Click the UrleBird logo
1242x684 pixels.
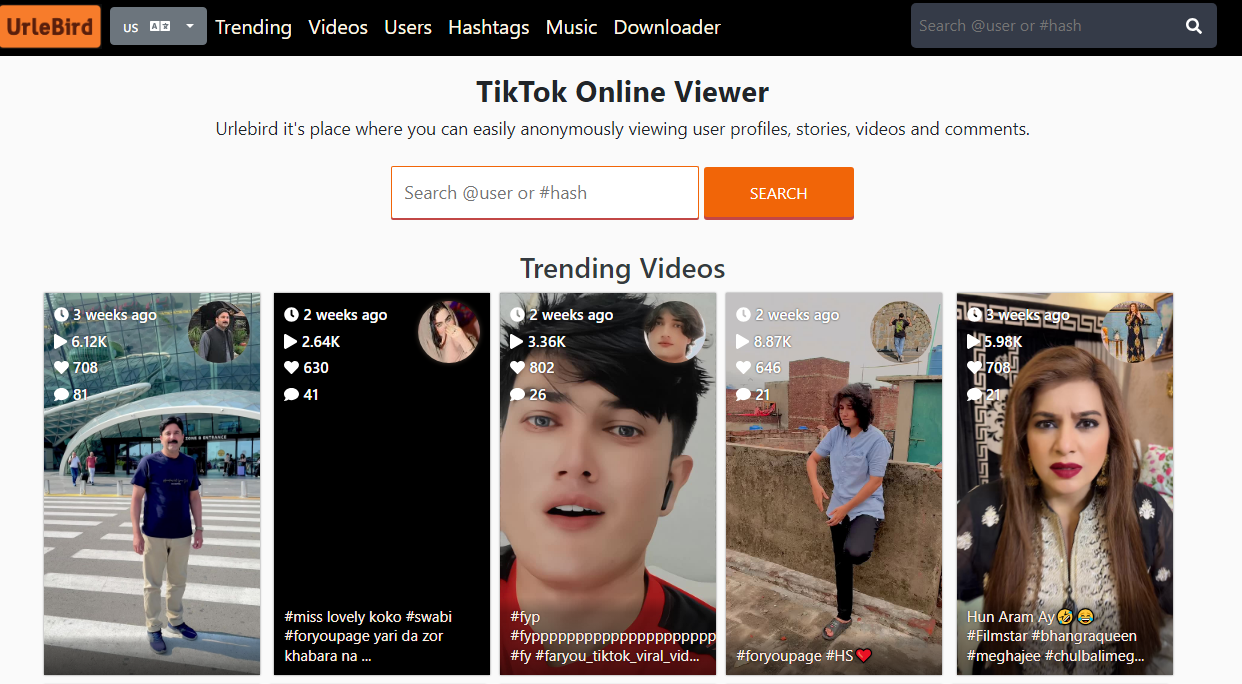coord(50,27)
